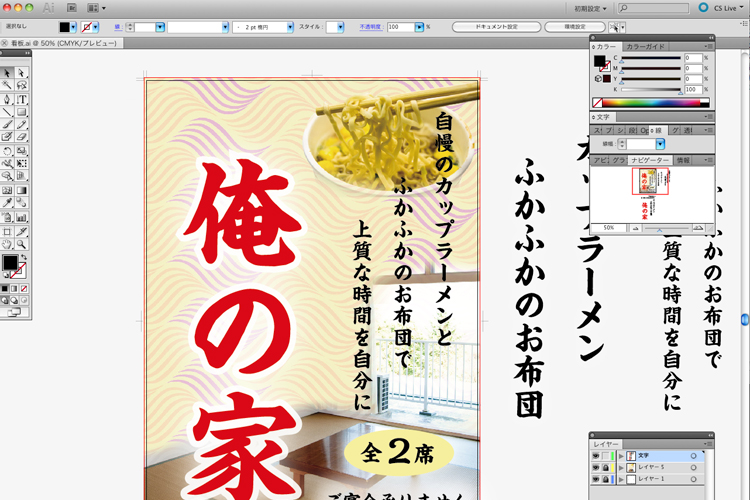Switch to the 情報 panel tab
This screenshot has height=500, width=750.
coord(683,159)
